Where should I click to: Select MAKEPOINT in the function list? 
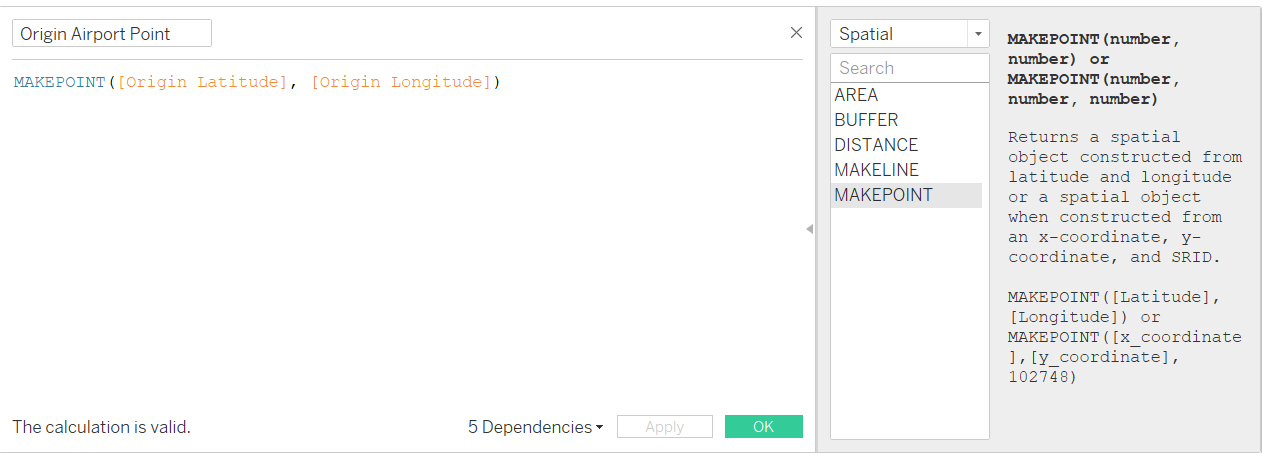point(884,195)
